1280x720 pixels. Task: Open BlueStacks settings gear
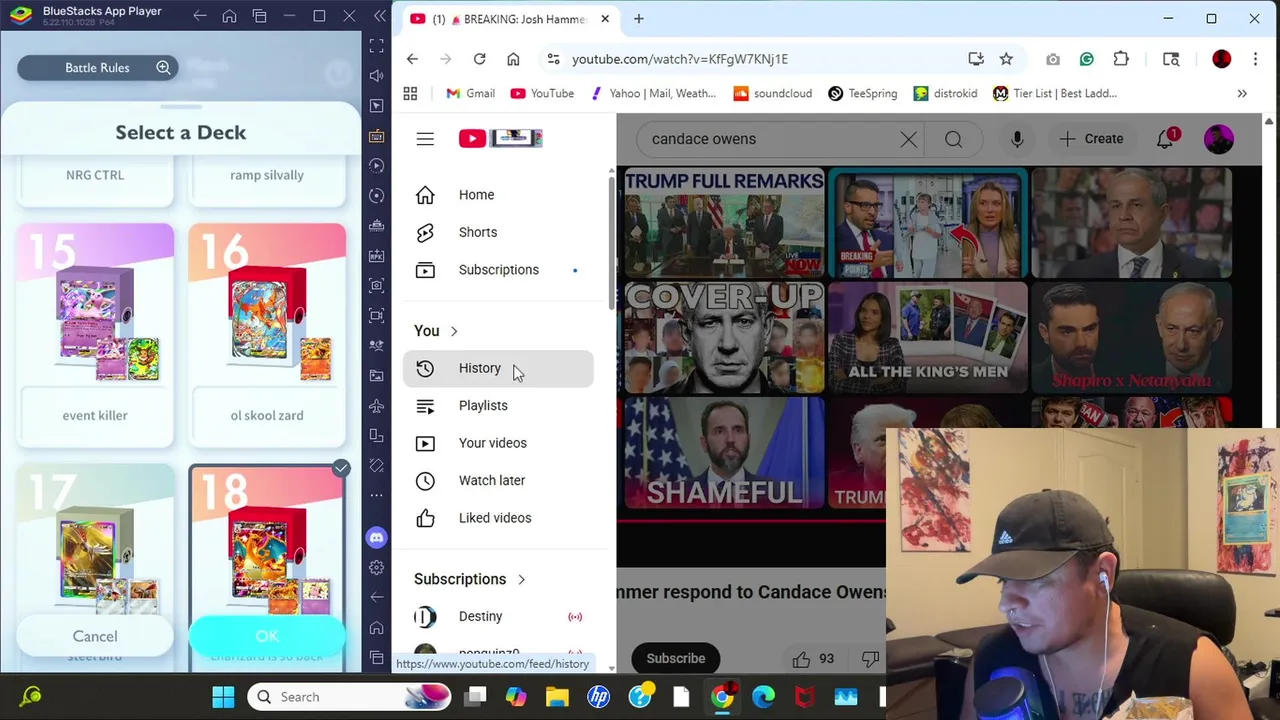click(376, 567)
